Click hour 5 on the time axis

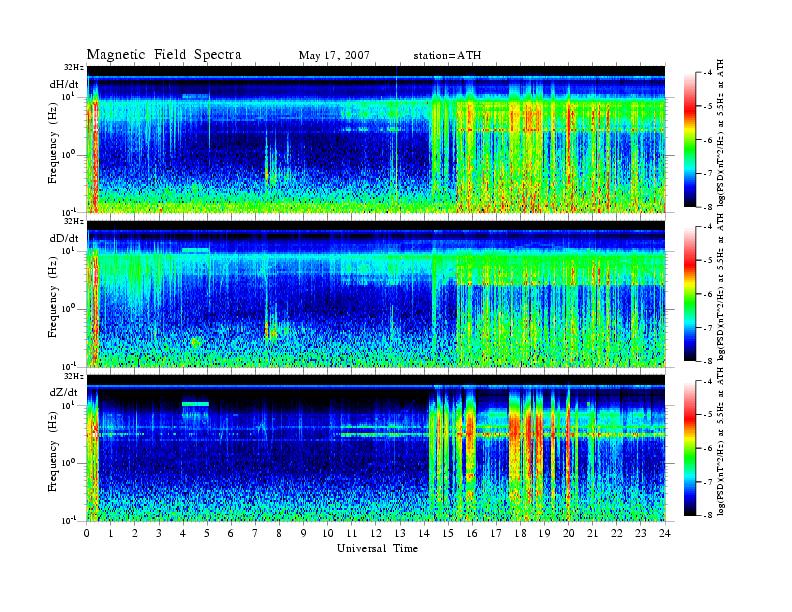pos(207,534)
